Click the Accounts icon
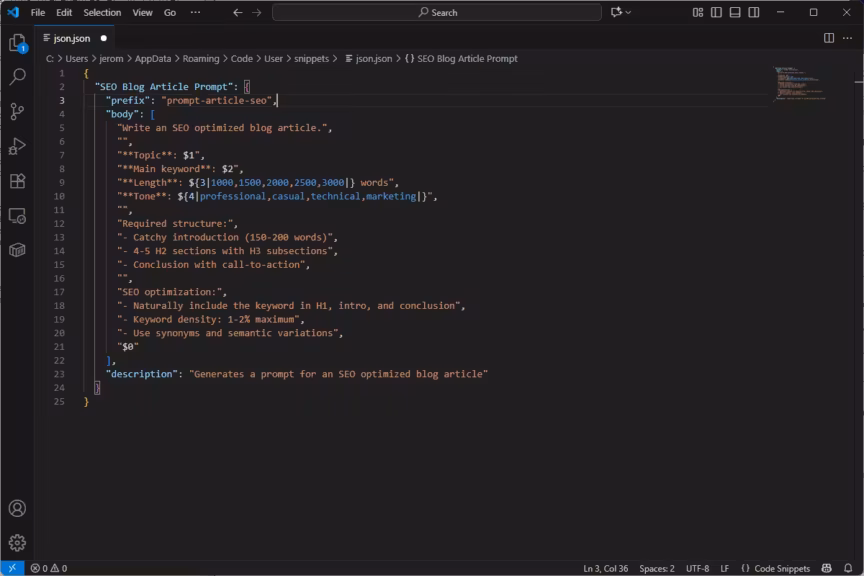The width and height of the screenshot is (864, 576). tap(17, 508)
